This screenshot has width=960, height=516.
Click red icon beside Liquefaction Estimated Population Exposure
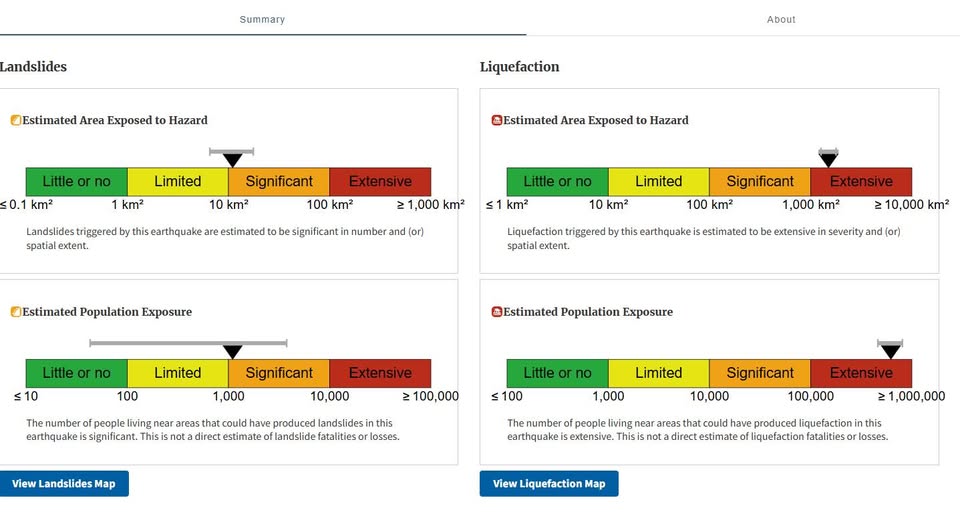click(x=497, y=312)
